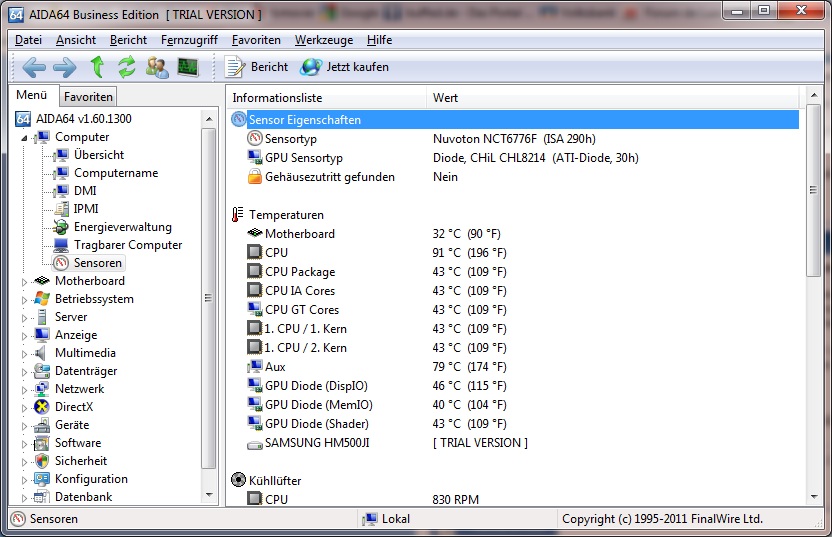Switch to the Menü tab
832x537 pixels.
point(32,95)
